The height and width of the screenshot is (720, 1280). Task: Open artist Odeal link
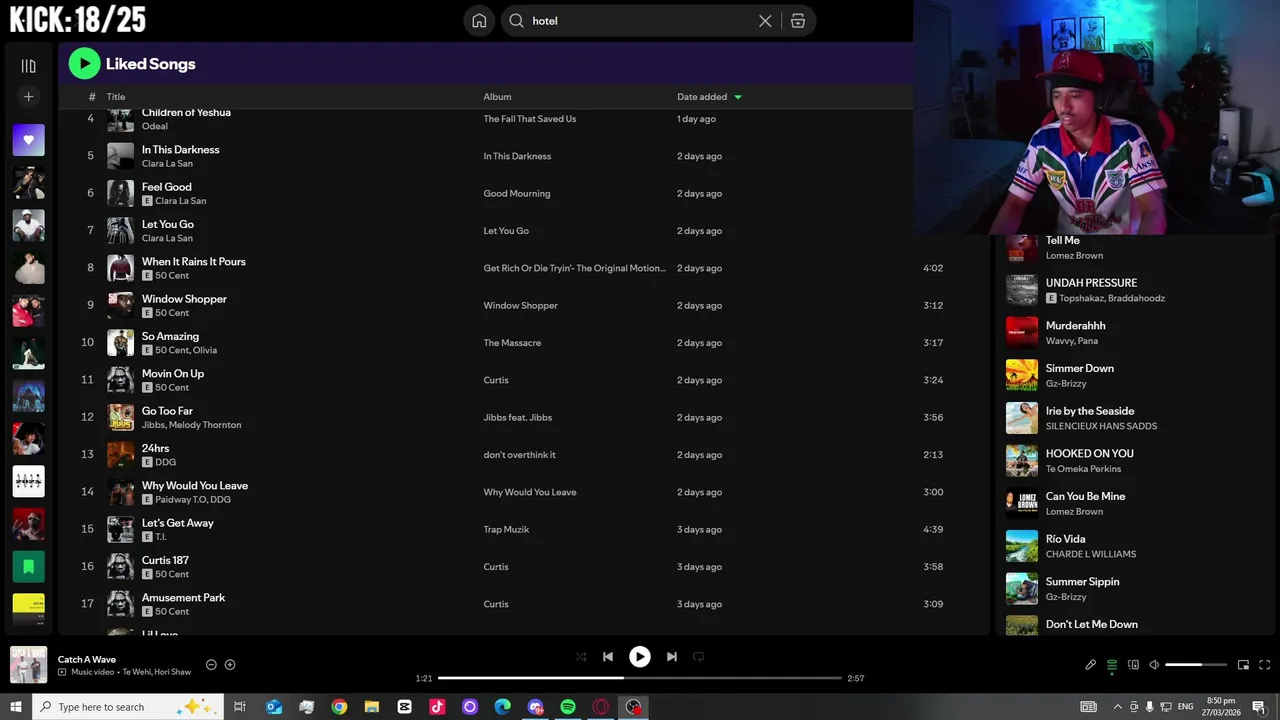[x=154, y=127]
